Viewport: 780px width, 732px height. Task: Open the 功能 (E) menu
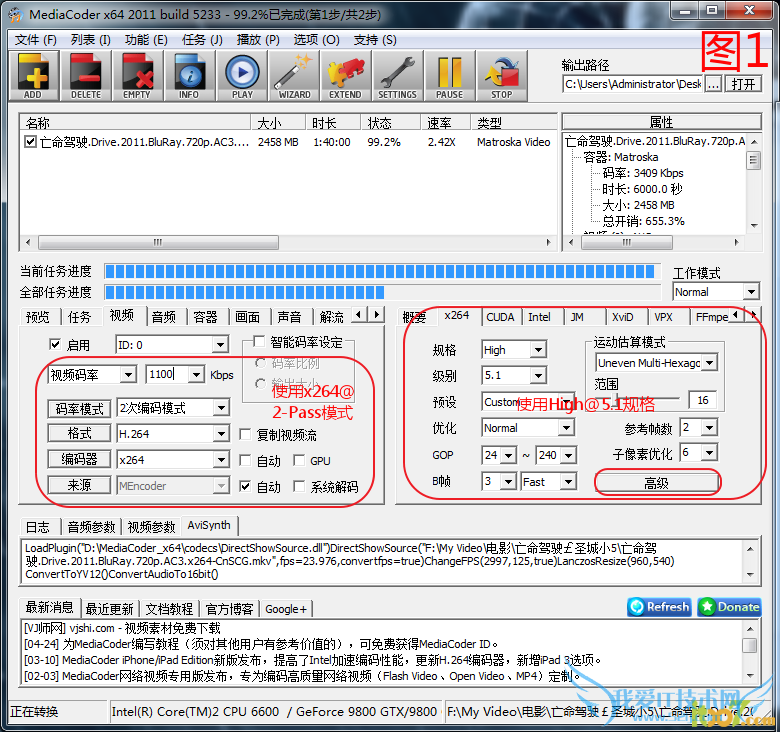point(146,40)
